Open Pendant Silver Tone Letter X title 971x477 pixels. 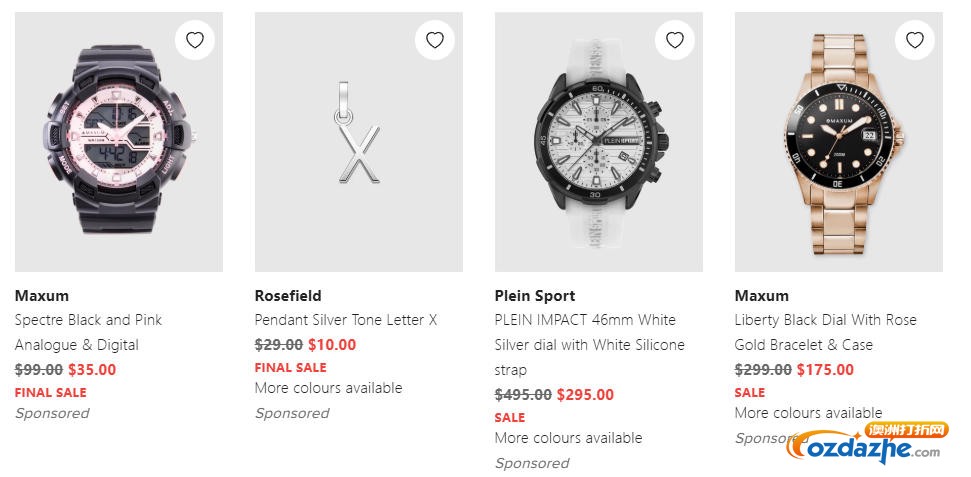point(346,320)
